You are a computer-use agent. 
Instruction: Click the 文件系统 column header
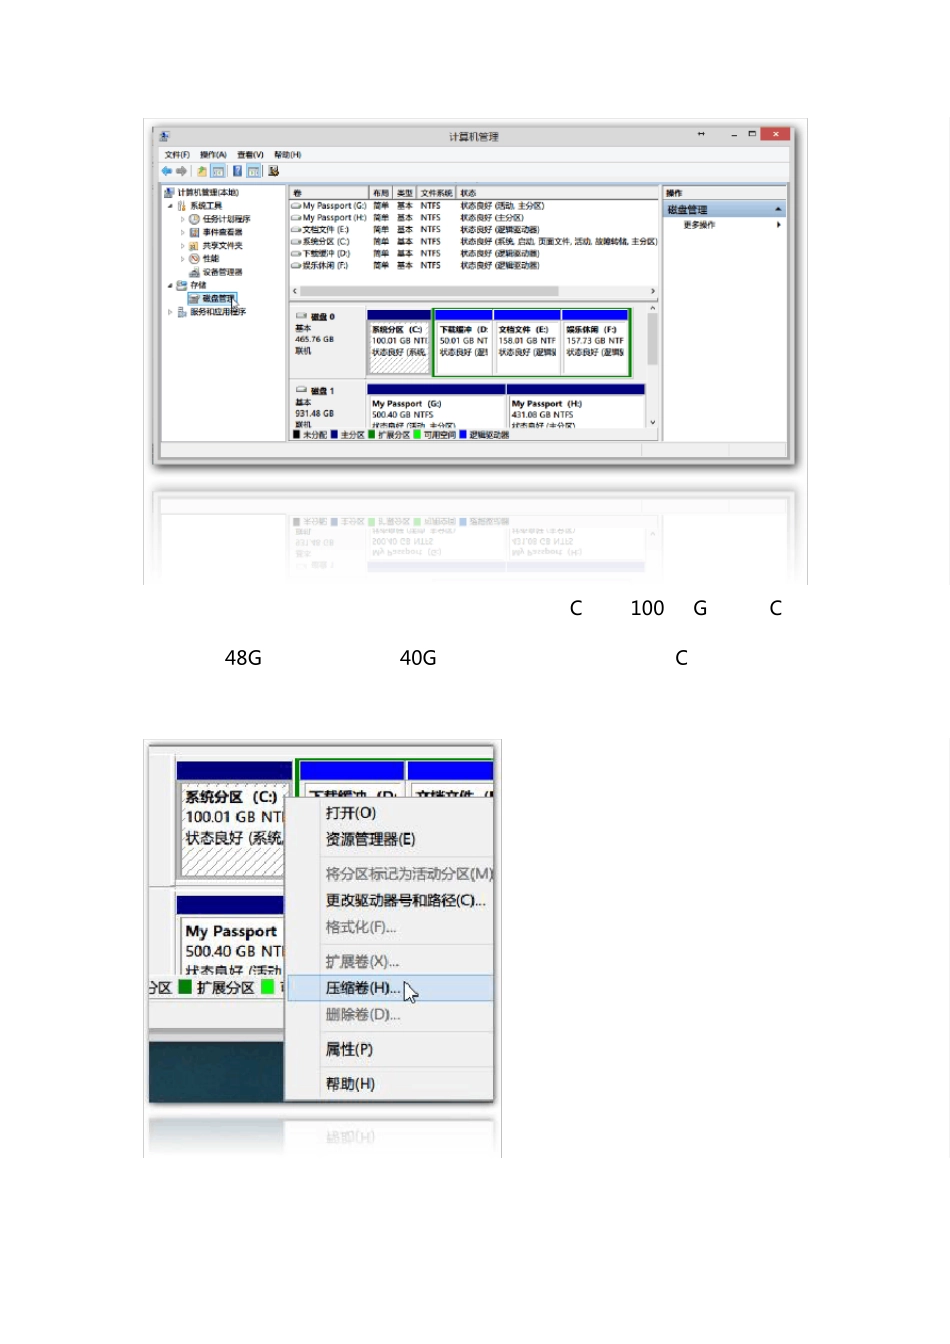(436, 193)
